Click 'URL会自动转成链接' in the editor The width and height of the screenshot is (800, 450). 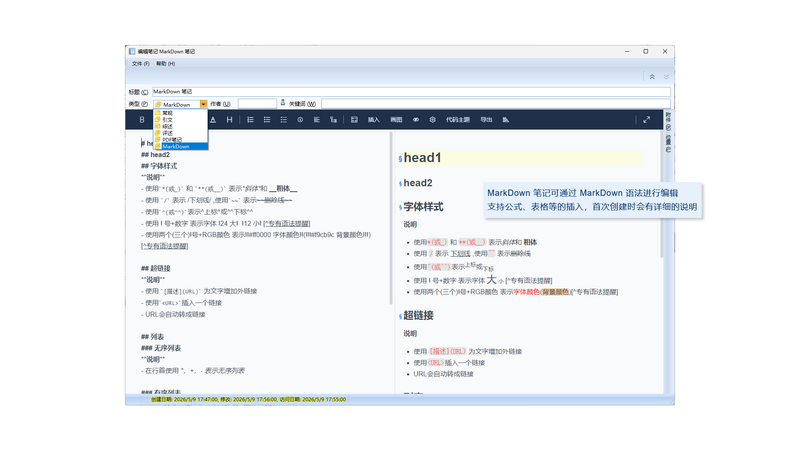click(175, 314)
